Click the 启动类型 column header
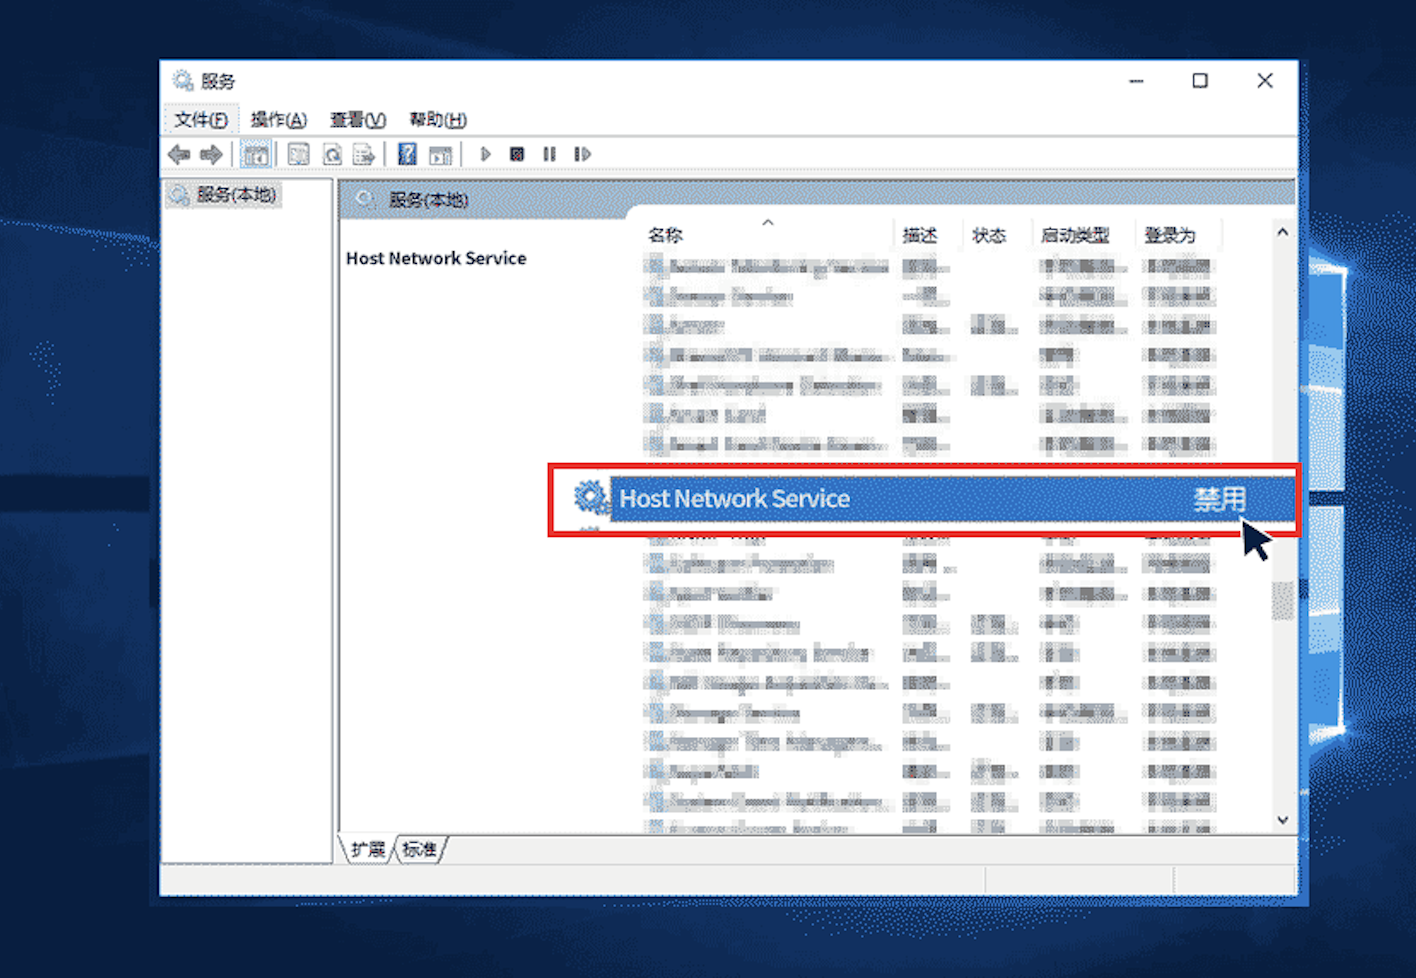 pyautogui.click(x=1075, y=234)
